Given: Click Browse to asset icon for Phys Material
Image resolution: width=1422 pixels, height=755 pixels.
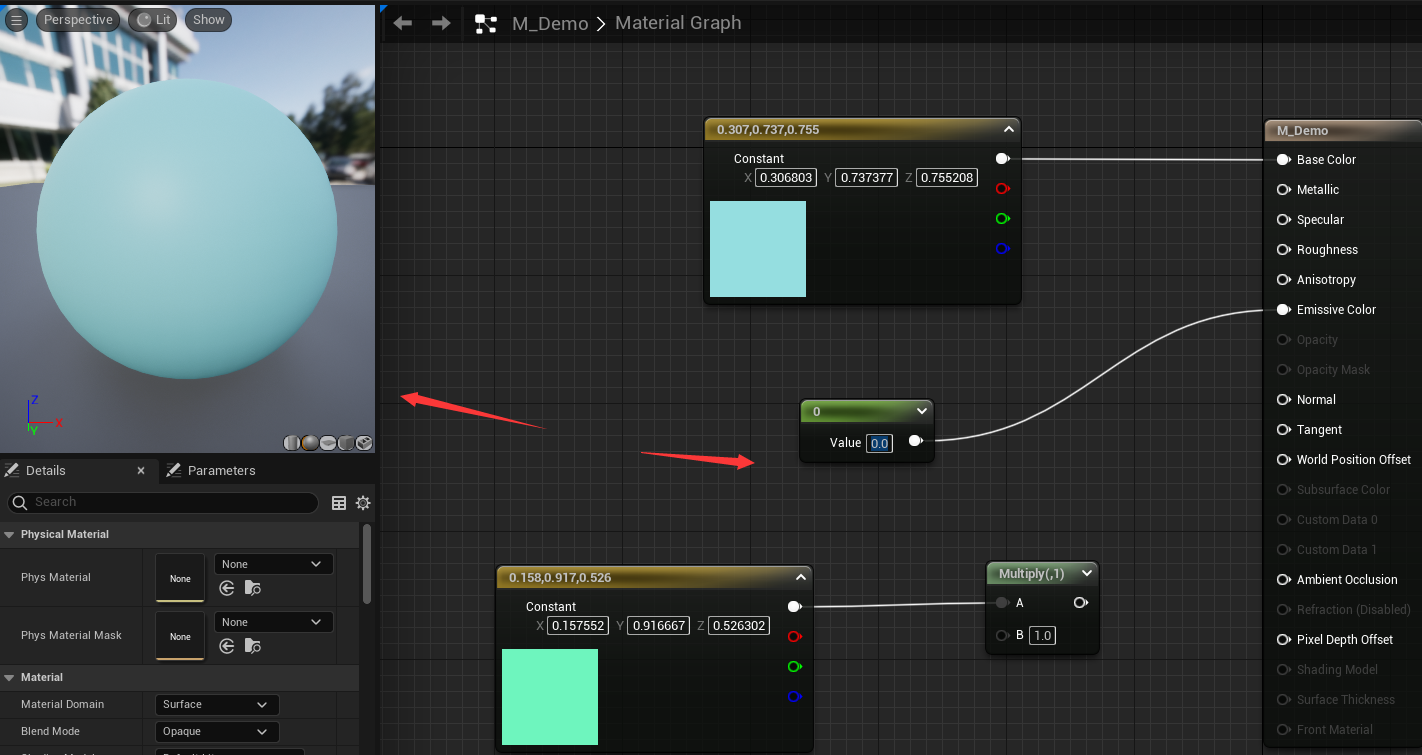Looking at the screenshot, I should pyautogui.click(x=252, y=589).
